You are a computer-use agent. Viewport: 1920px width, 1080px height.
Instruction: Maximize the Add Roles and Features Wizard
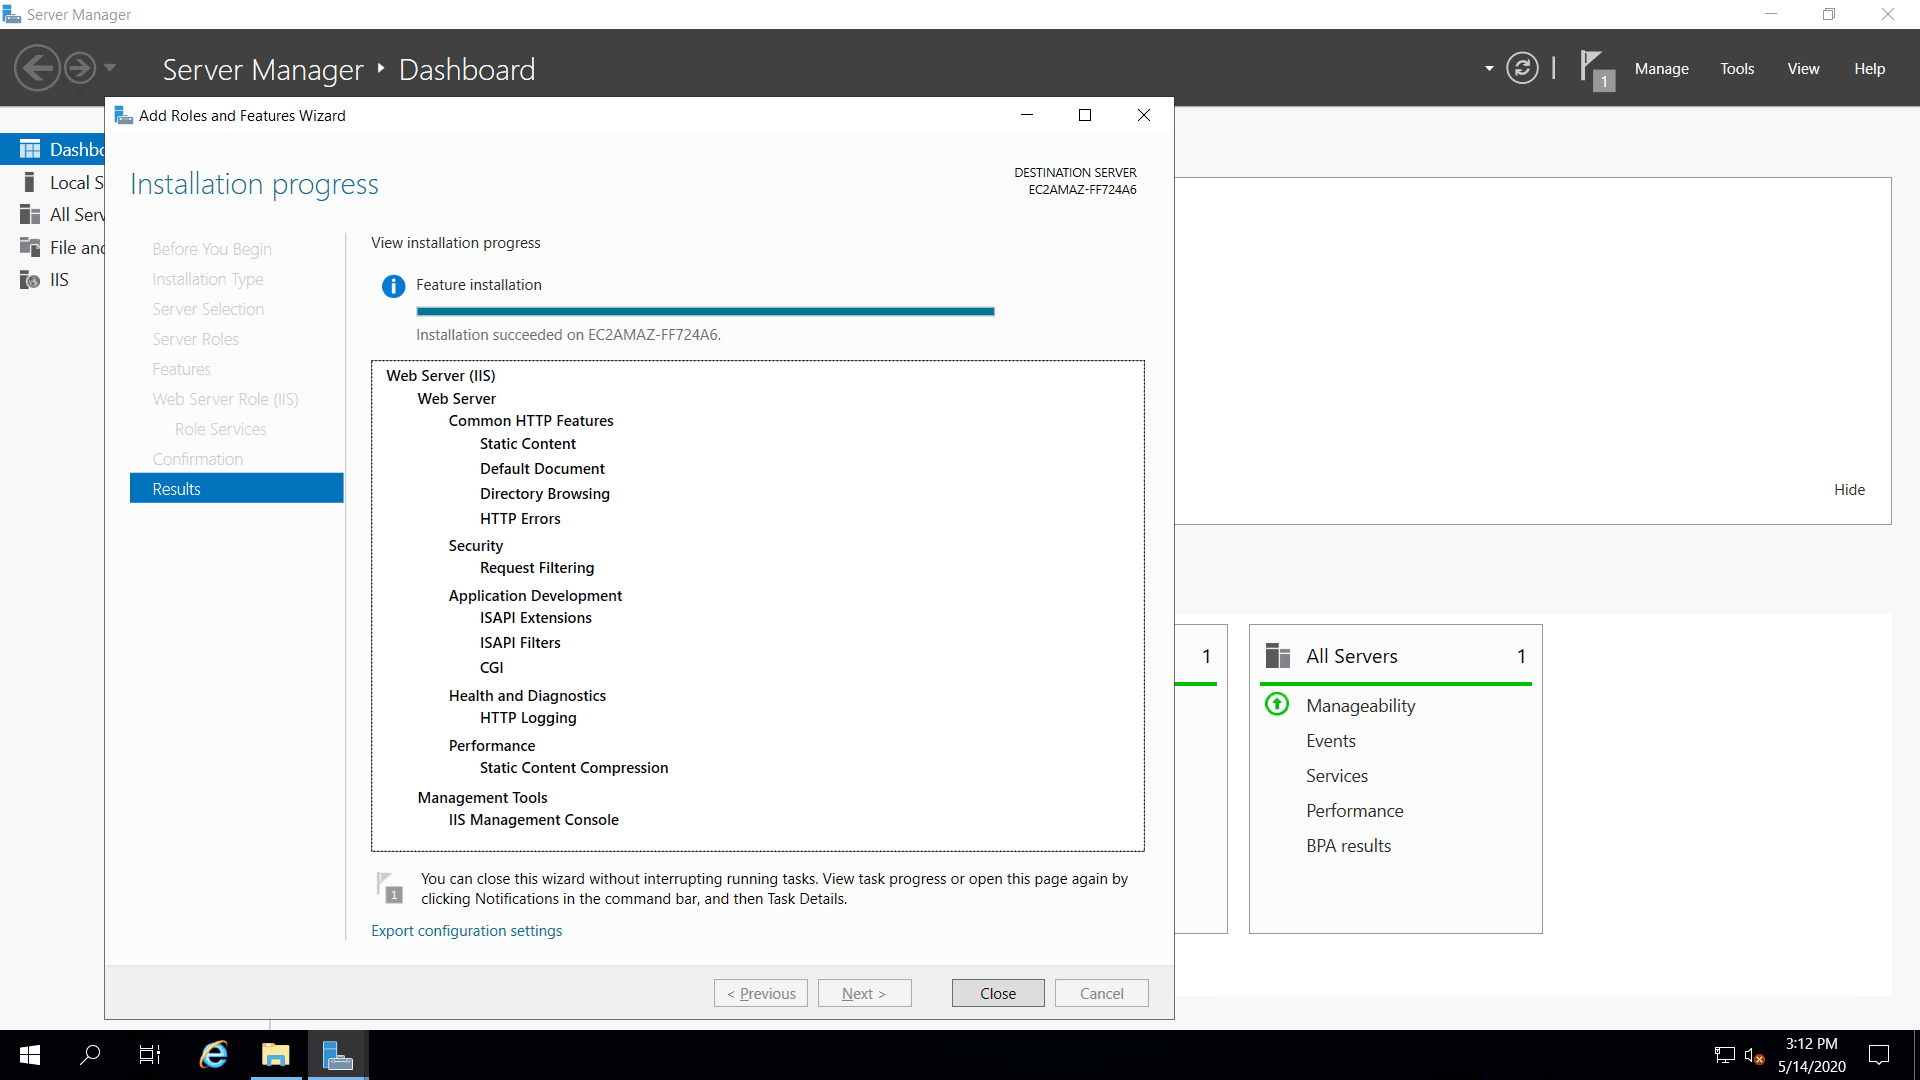[1085, 116]
